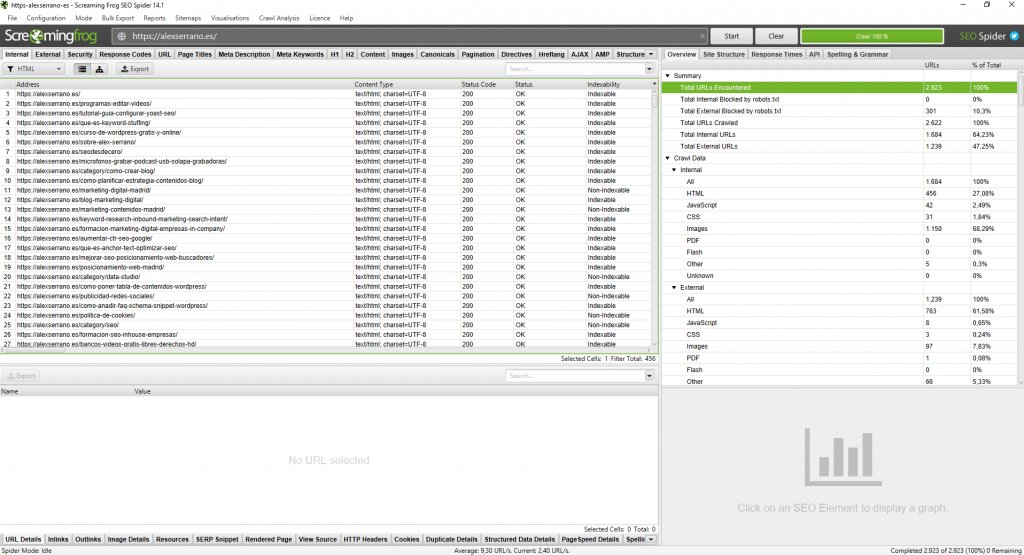Viewport: 1024px width, 555px height.
Task: Select Total URLs Encountered summary row
Action: [839, 87]
